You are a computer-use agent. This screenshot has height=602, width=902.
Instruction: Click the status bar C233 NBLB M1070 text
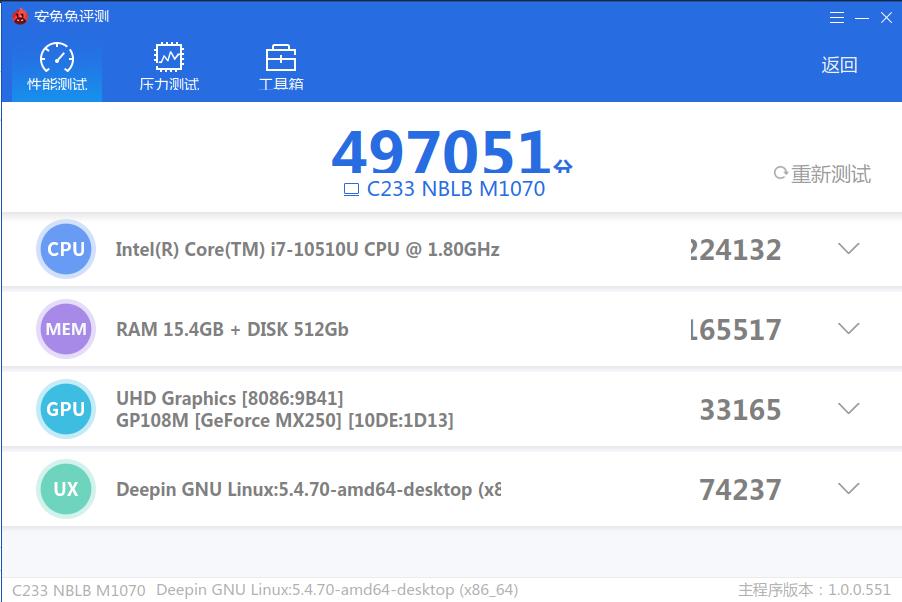click(79, 590)
